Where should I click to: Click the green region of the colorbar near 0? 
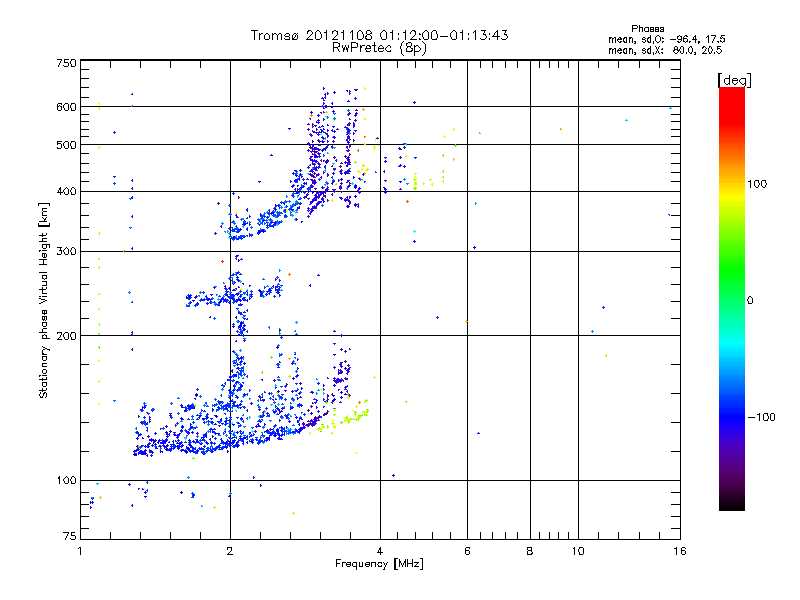coord(732,300)
